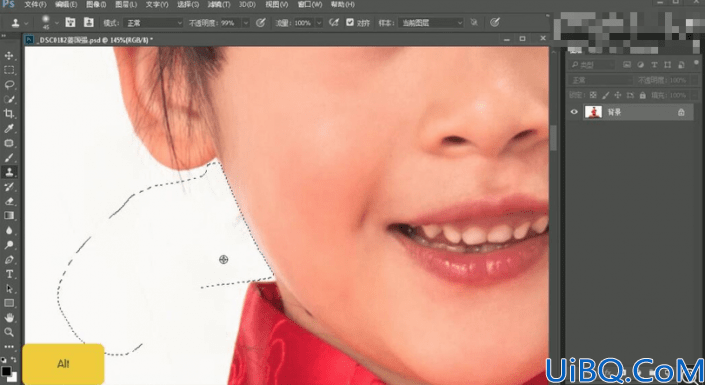Image resolution: width=705 pixels, height=385 pixels.
Task: Click the 背景 layer thumbnail
Action: [593, 112]
